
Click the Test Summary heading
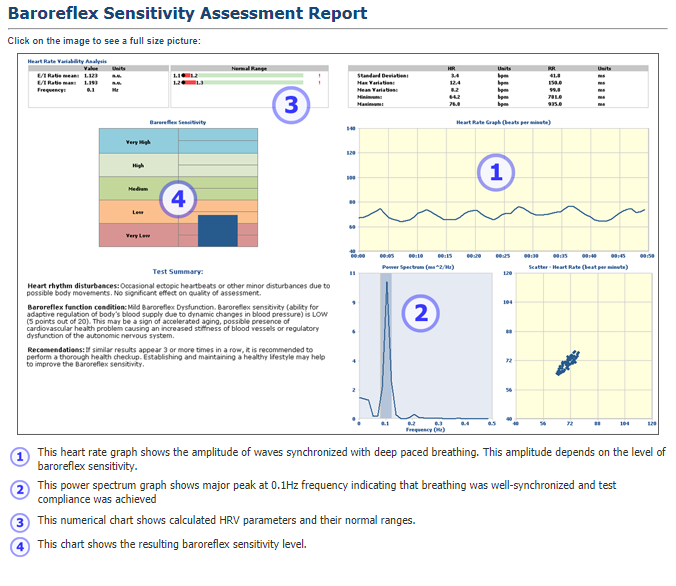click(x=178, y=271)
